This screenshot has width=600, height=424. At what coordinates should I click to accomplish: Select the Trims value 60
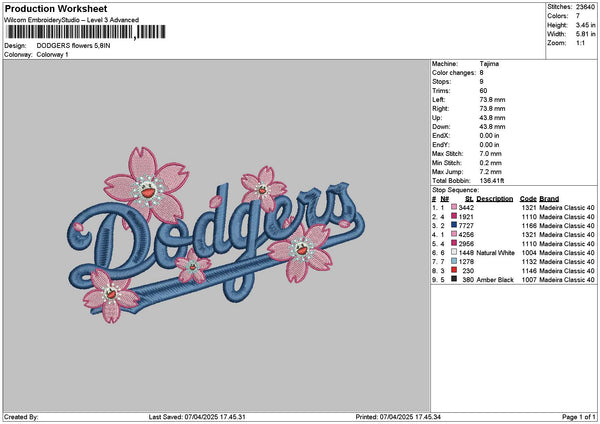pyautogui.click(x=483, y=91)
